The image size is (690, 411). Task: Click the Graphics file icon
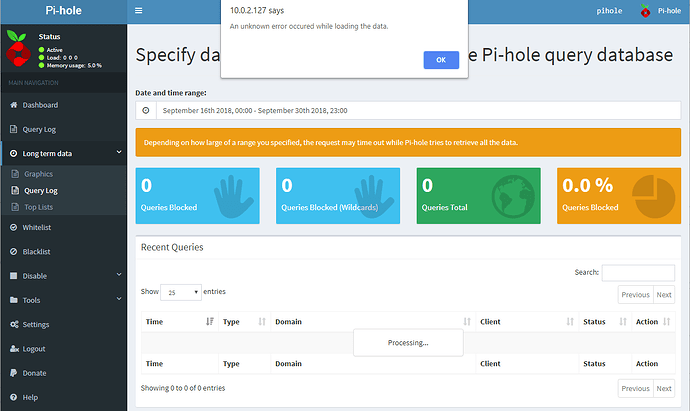(x=15, y=174)
